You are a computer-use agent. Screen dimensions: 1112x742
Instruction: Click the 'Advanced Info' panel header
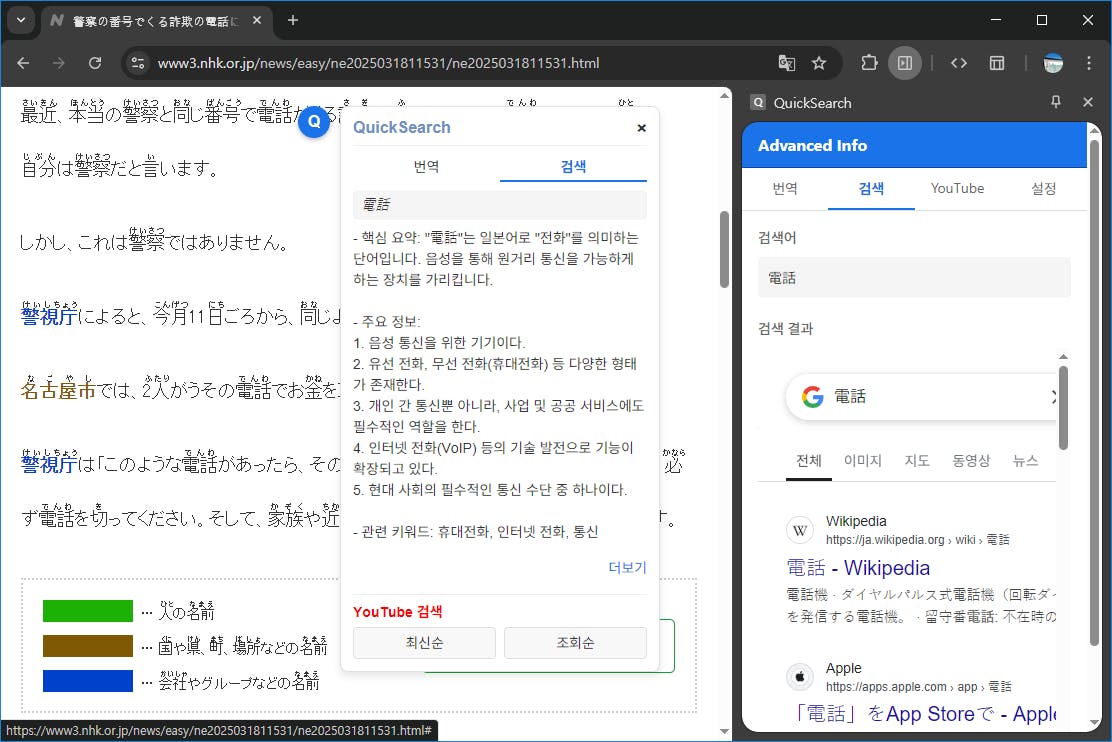pos(914,145)
